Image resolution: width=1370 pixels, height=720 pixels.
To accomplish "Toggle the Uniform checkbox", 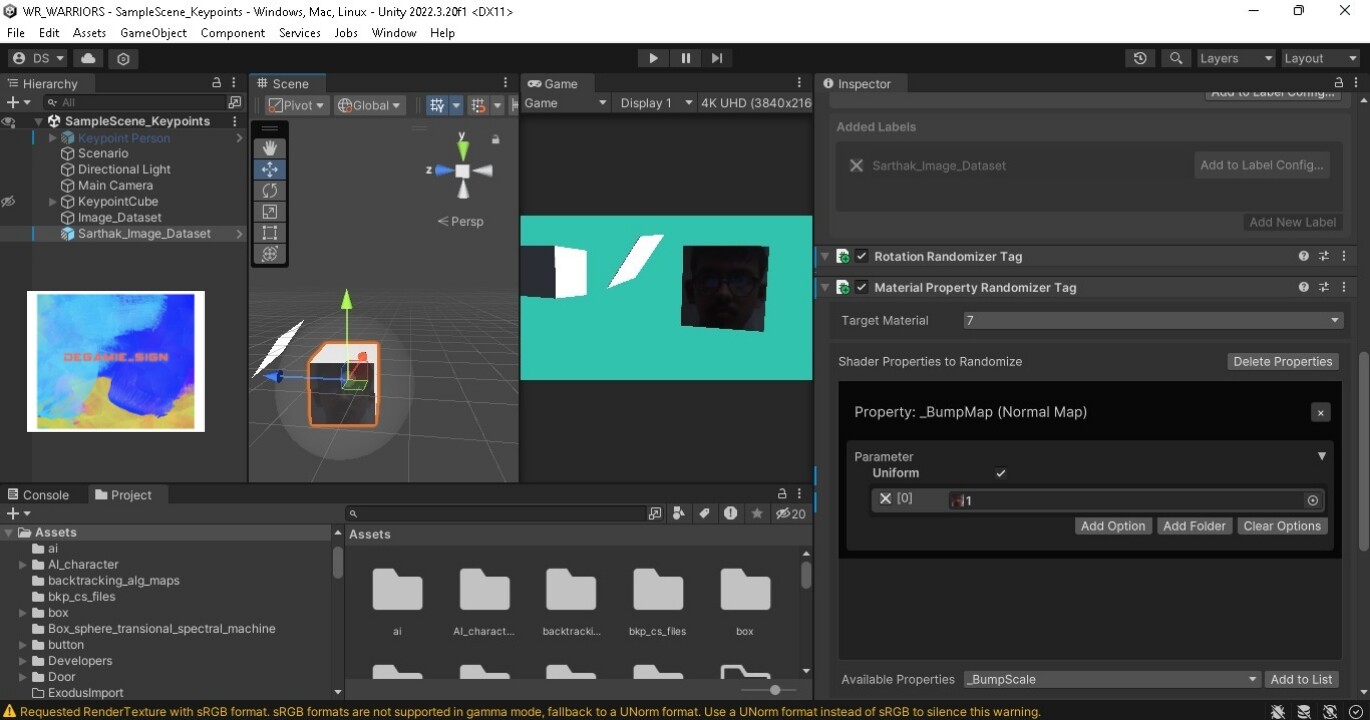I will (1001, 473).
